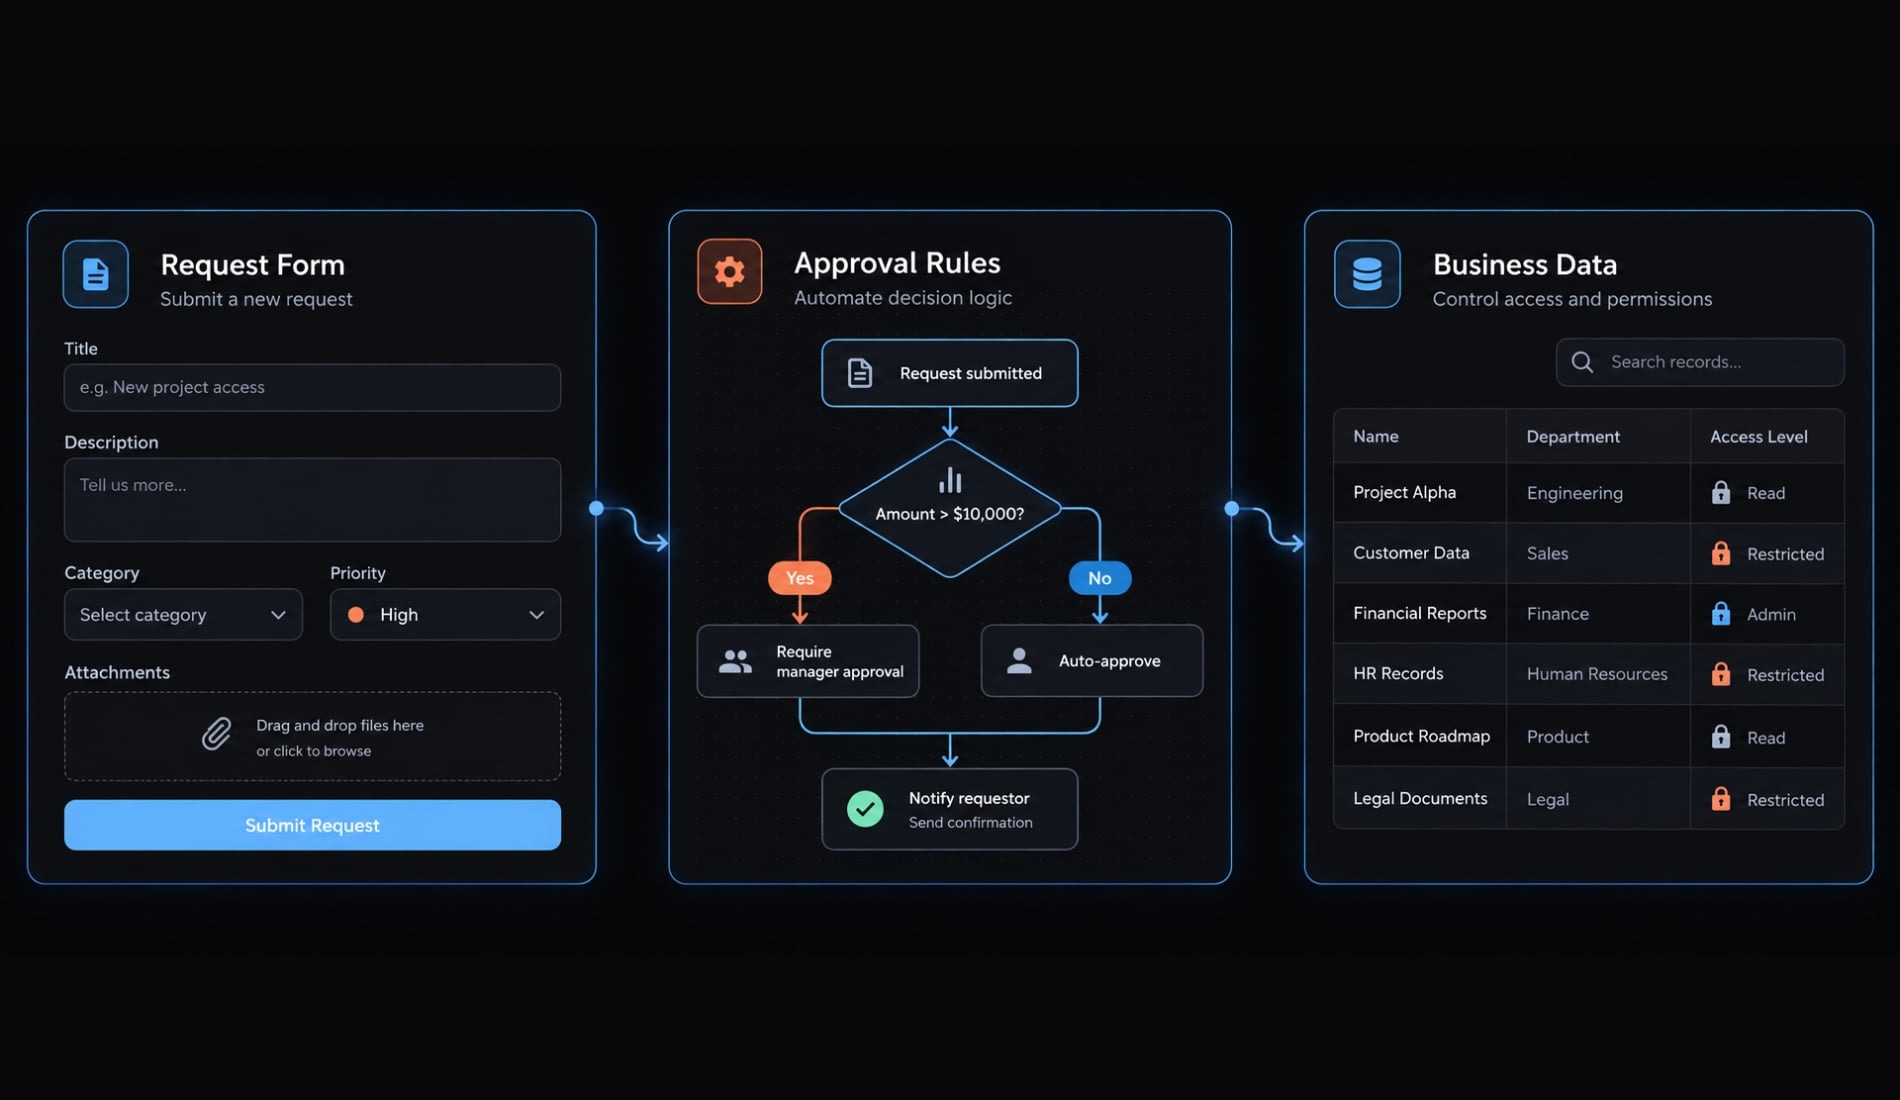This screenshot has height=1100, width=1900.
Task: Click the blue lock icon for Financial Reports
Action: [x=1721, y=613]
